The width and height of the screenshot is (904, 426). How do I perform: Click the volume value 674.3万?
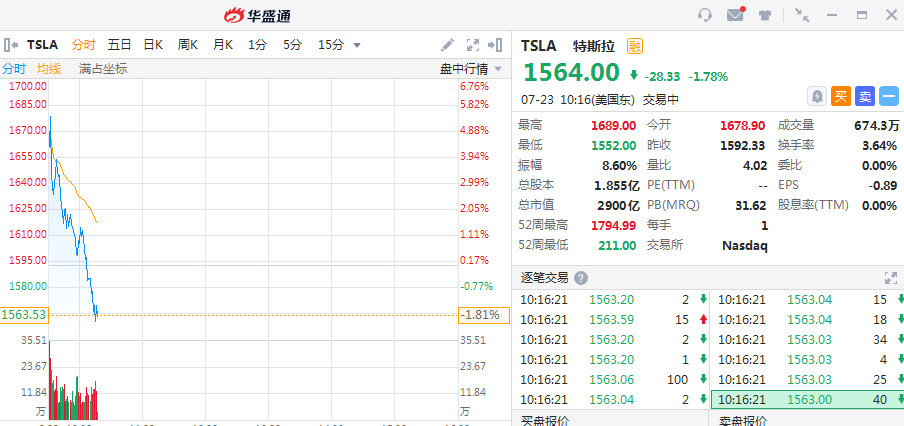tap(876, 126)
